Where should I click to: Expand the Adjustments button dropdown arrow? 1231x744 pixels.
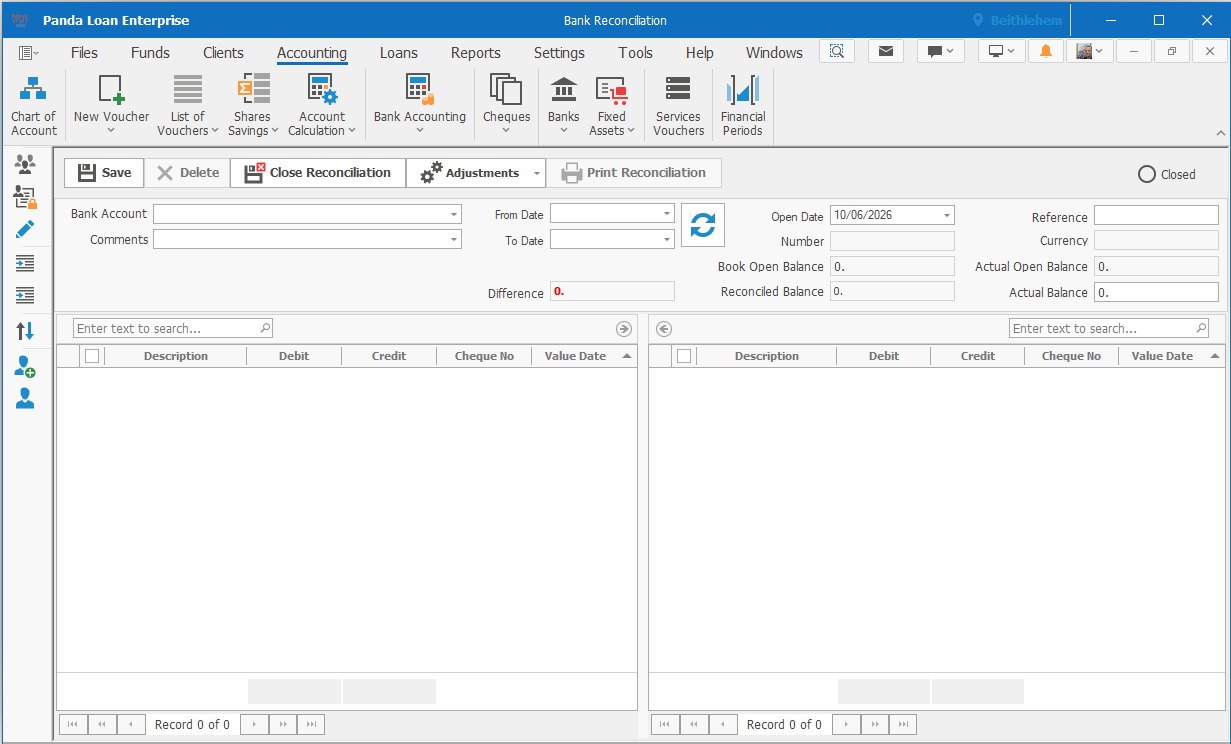(537, 173)
